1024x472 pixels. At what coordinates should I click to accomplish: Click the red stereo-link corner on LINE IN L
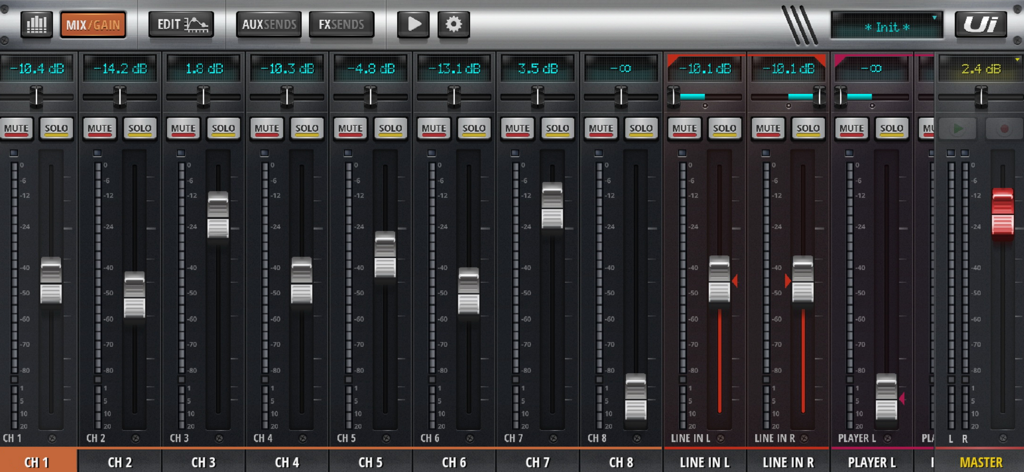click(x=673, y=59)
